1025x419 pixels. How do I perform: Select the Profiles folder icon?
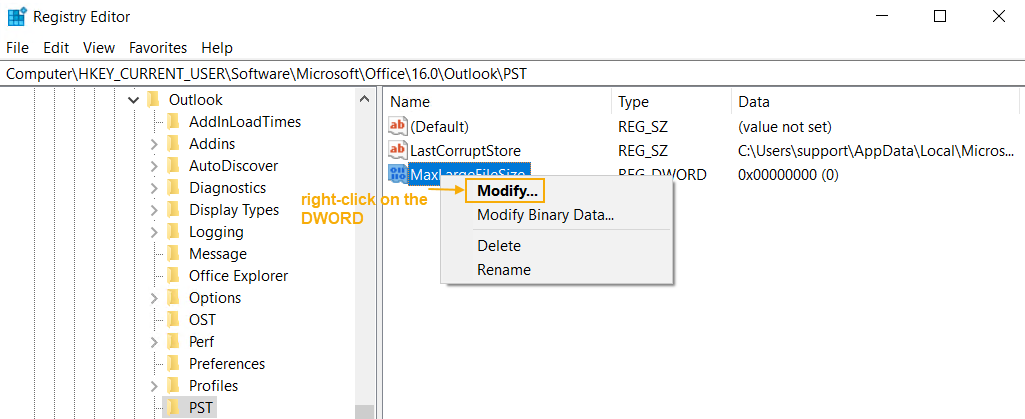tap(173, 386)
